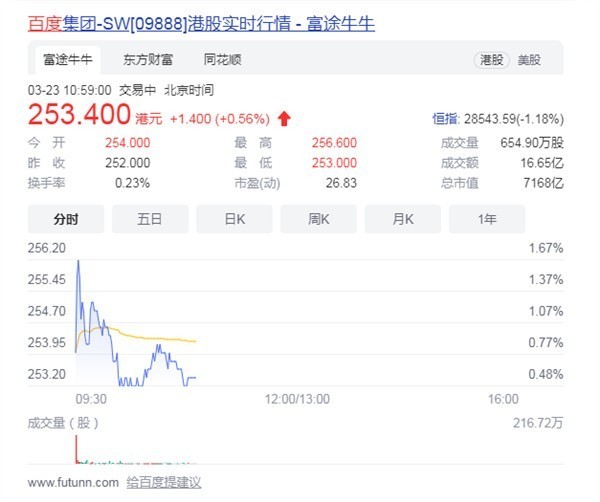This screenshot has width=600, height=502.
Task: Click the 今开 value 254.000
Action: [128, 143]
